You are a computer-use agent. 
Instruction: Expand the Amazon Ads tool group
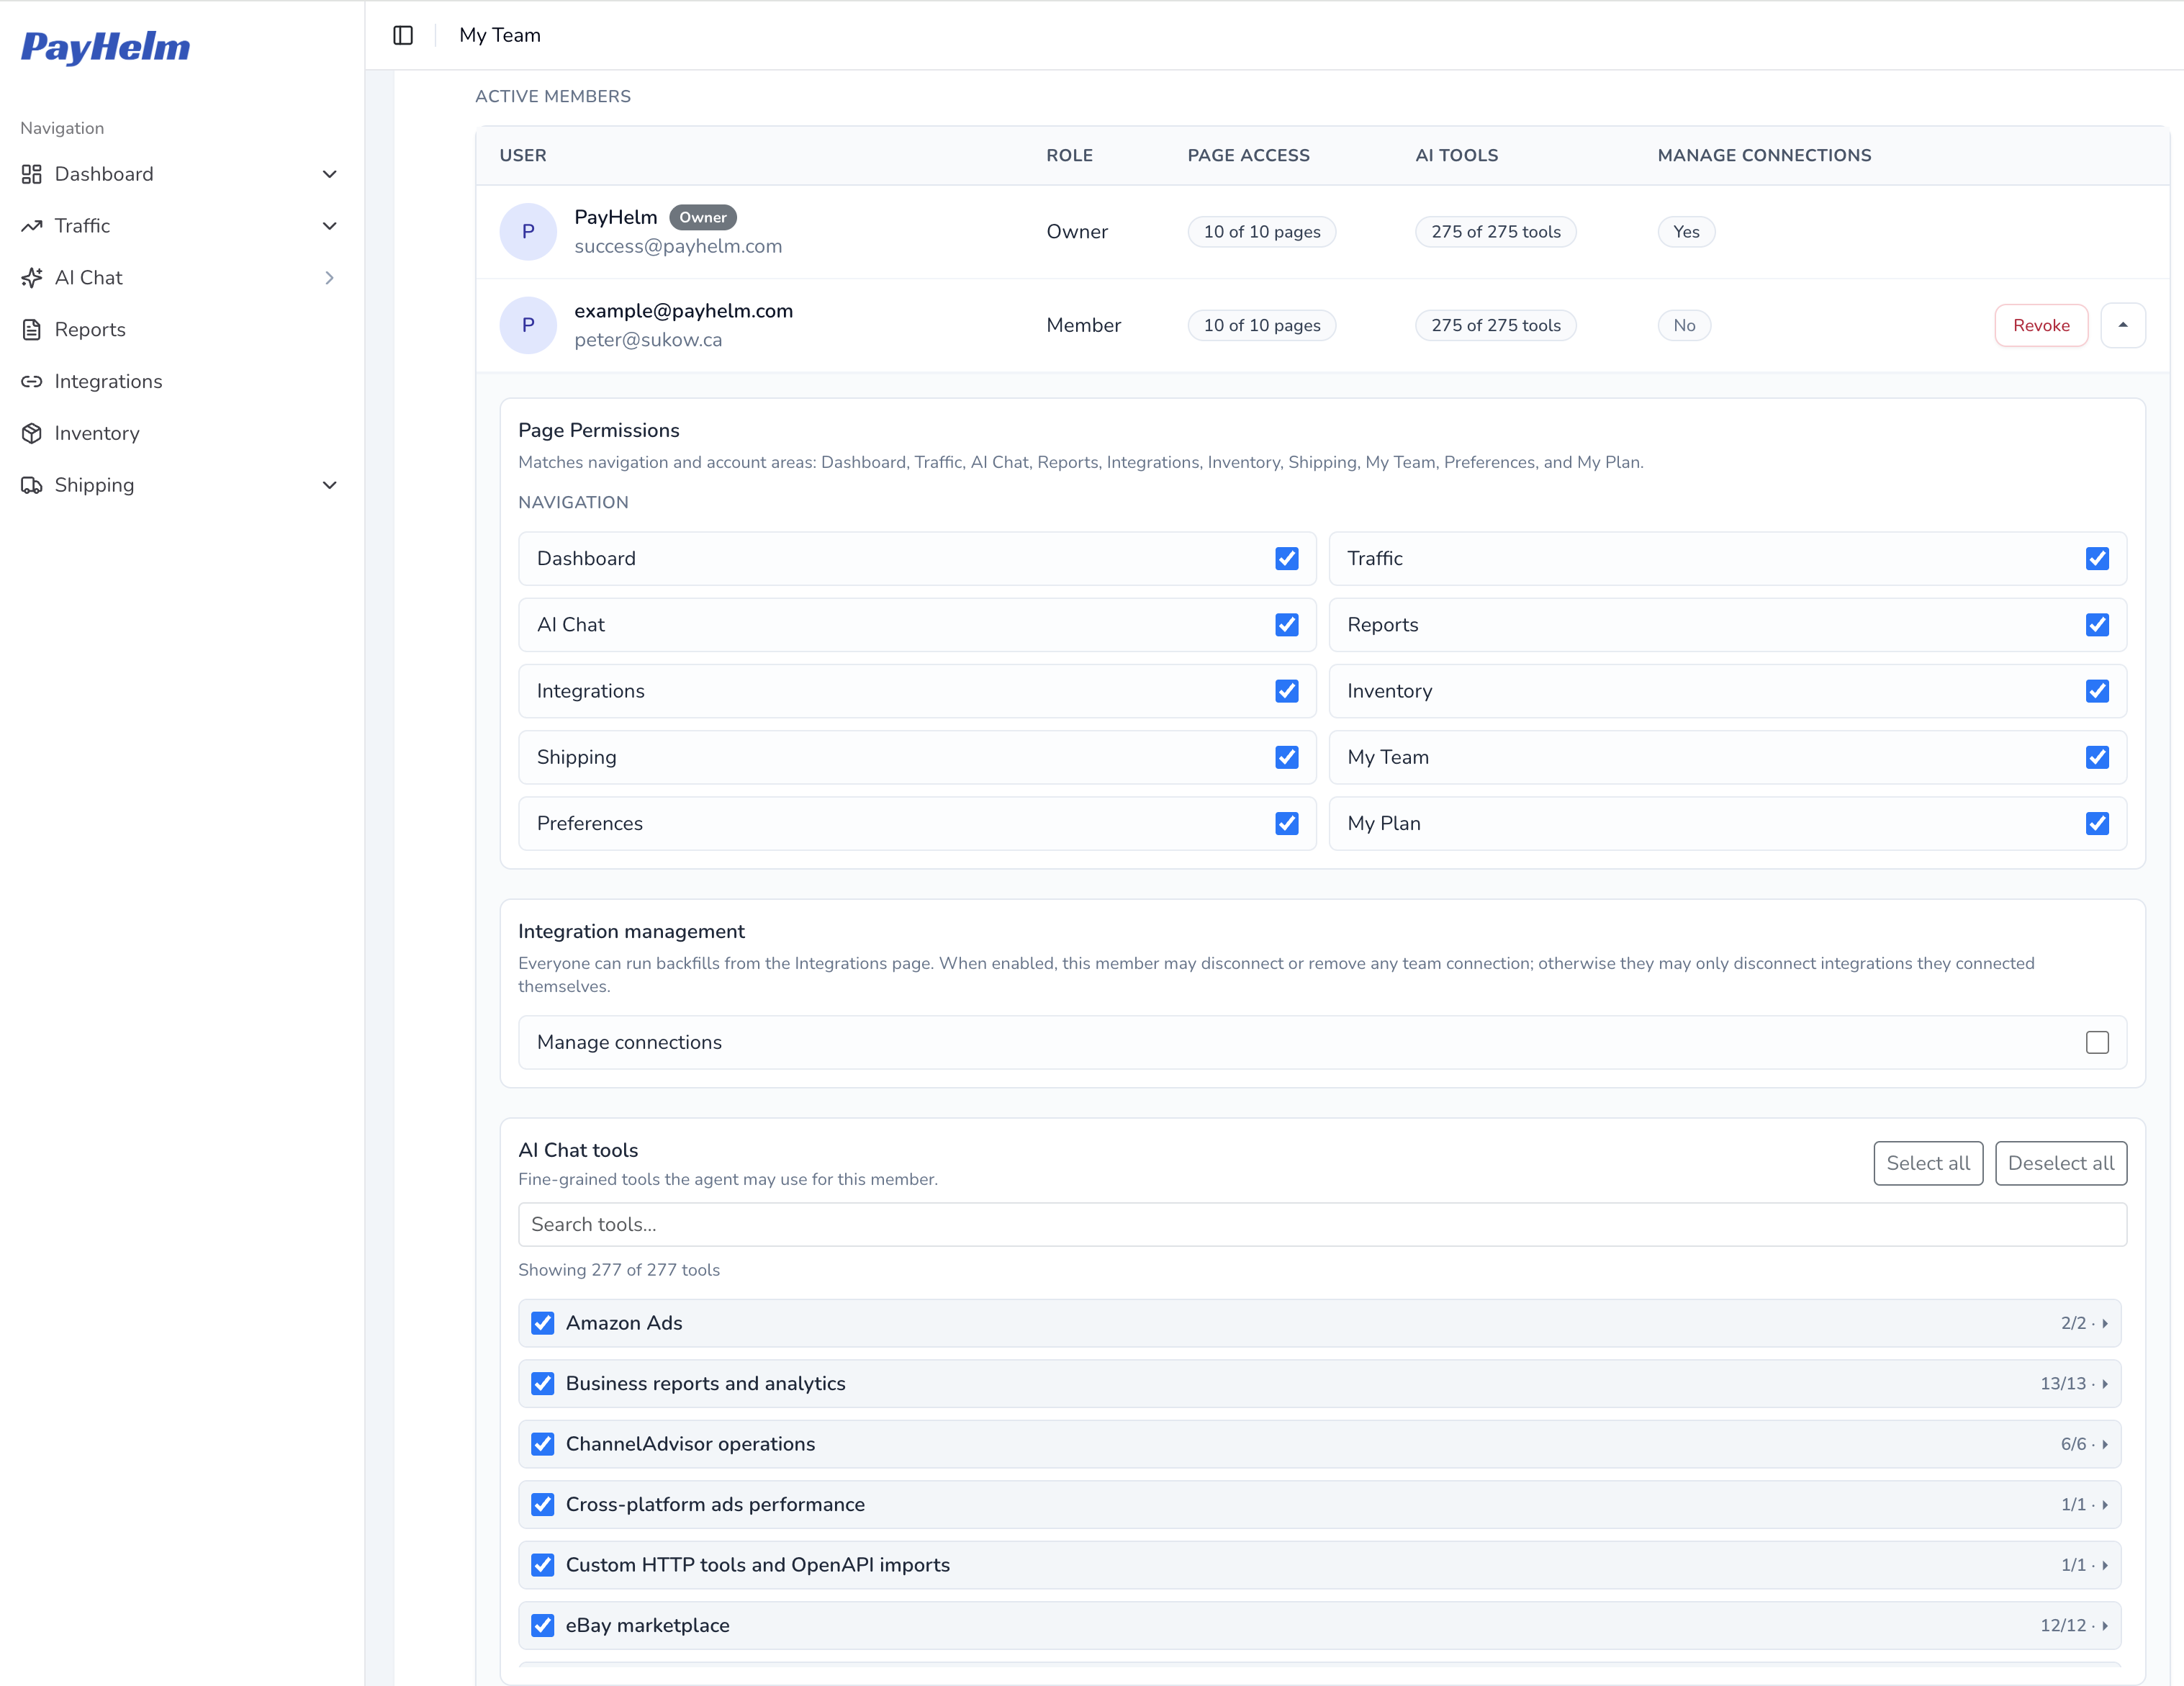[x=2104, y=1323]
